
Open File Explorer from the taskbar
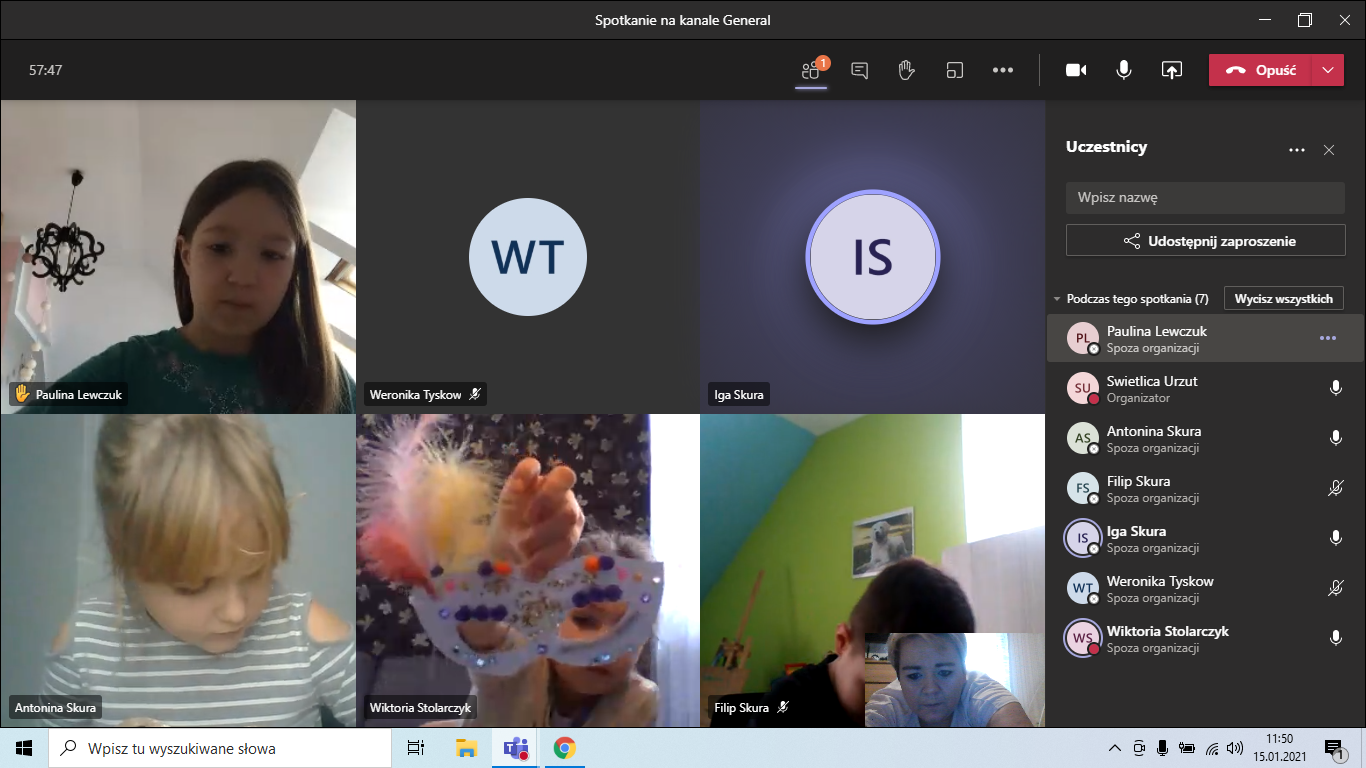pos(466,748)
